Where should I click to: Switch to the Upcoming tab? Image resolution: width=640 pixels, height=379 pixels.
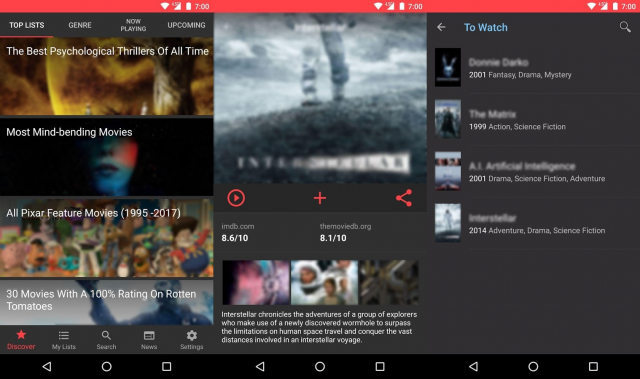pos(186,25)
